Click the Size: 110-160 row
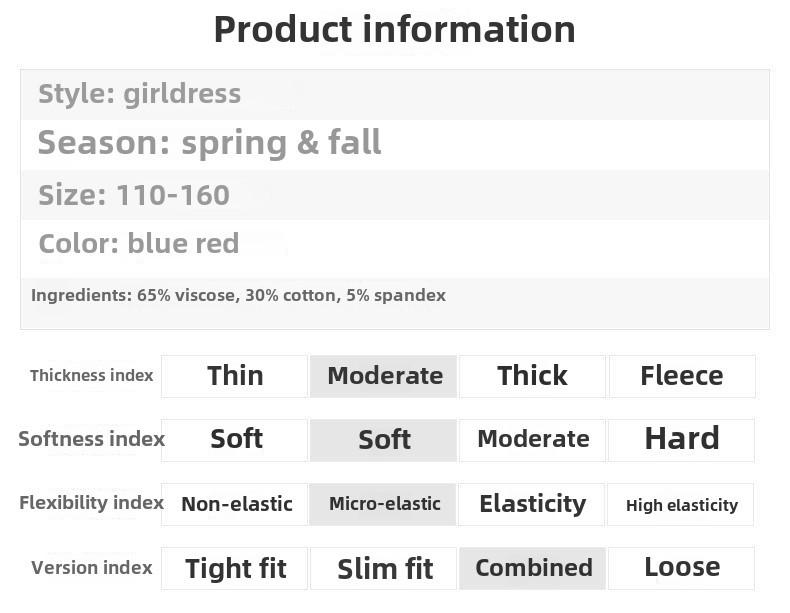The image size is (790, 613). click(x=134, y=194)
